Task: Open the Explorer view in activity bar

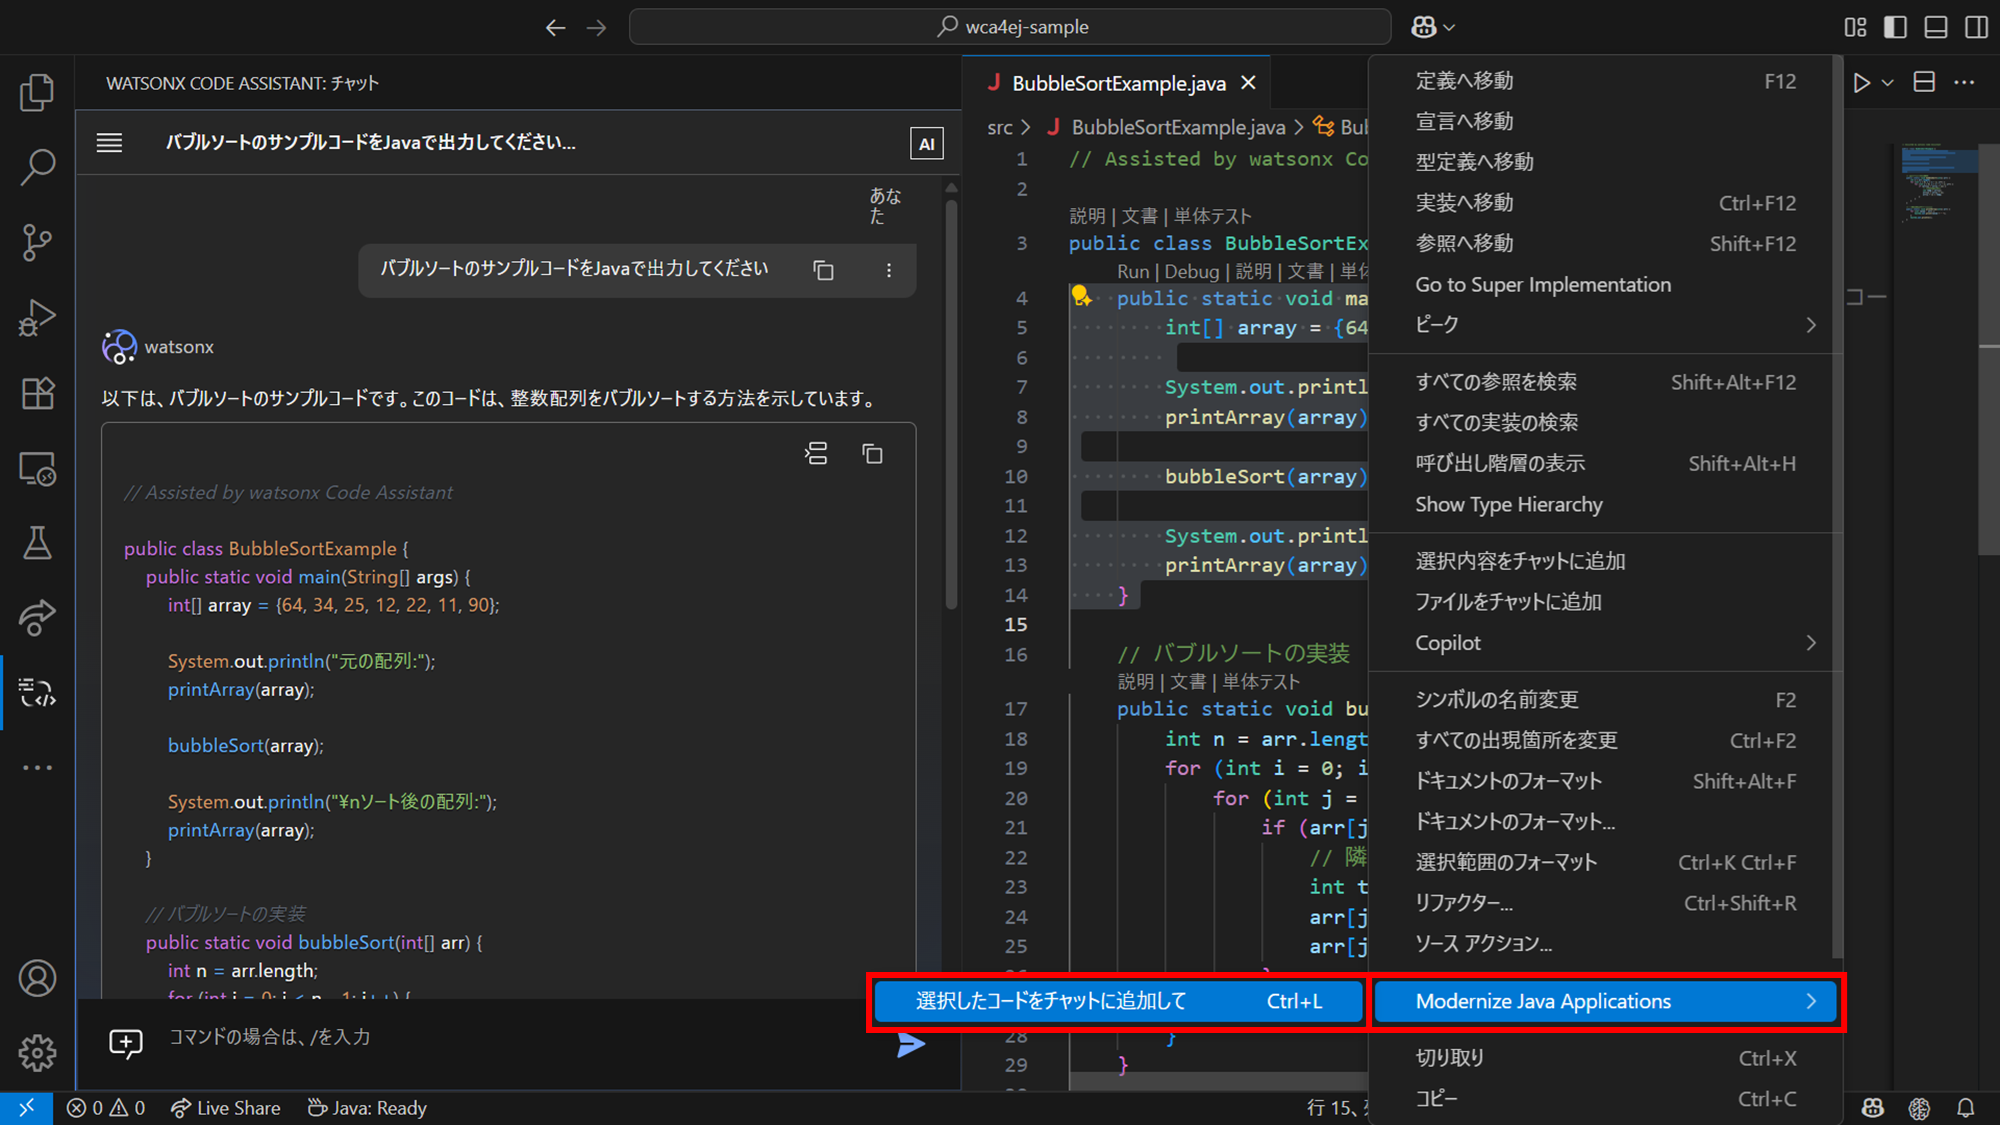Action: coord(37,92)
